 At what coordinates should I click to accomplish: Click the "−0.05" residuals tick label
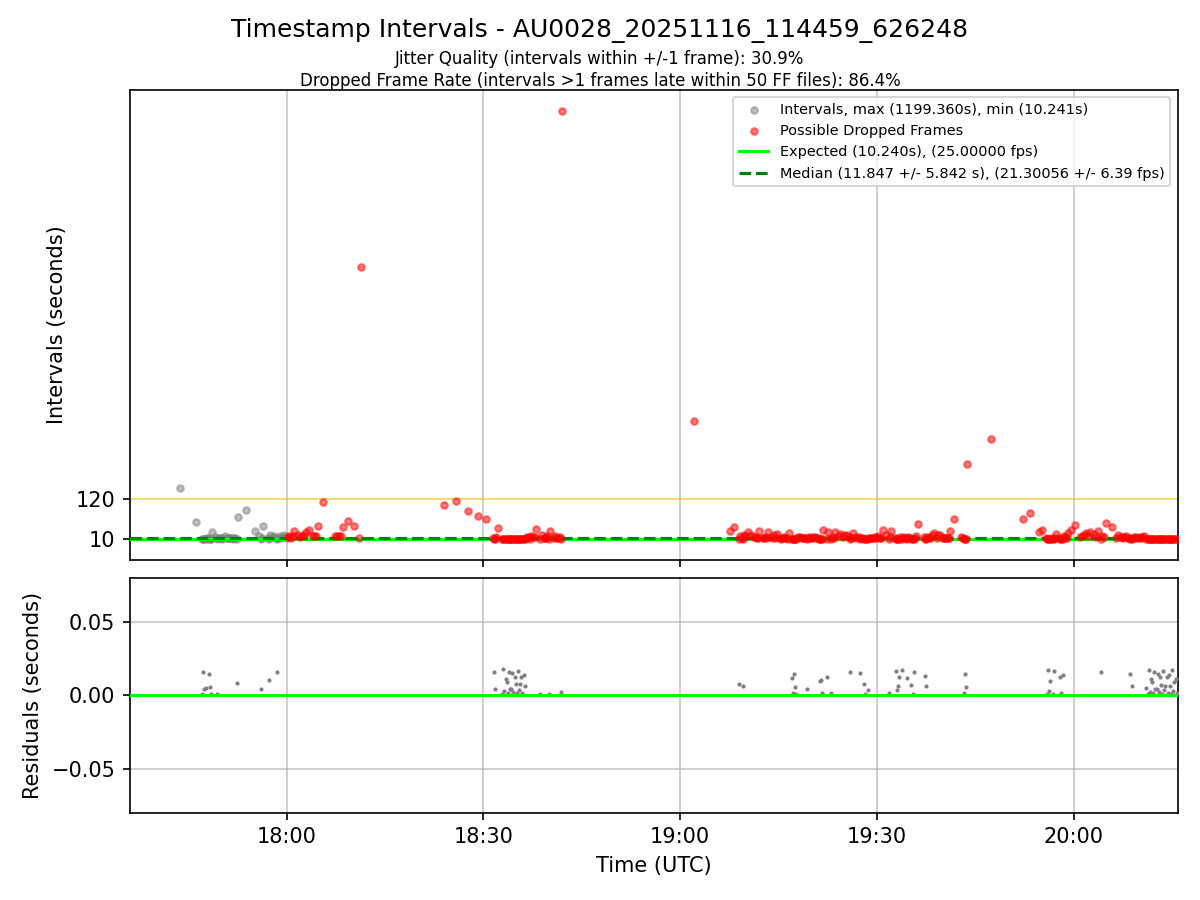[x=84, y=770]
